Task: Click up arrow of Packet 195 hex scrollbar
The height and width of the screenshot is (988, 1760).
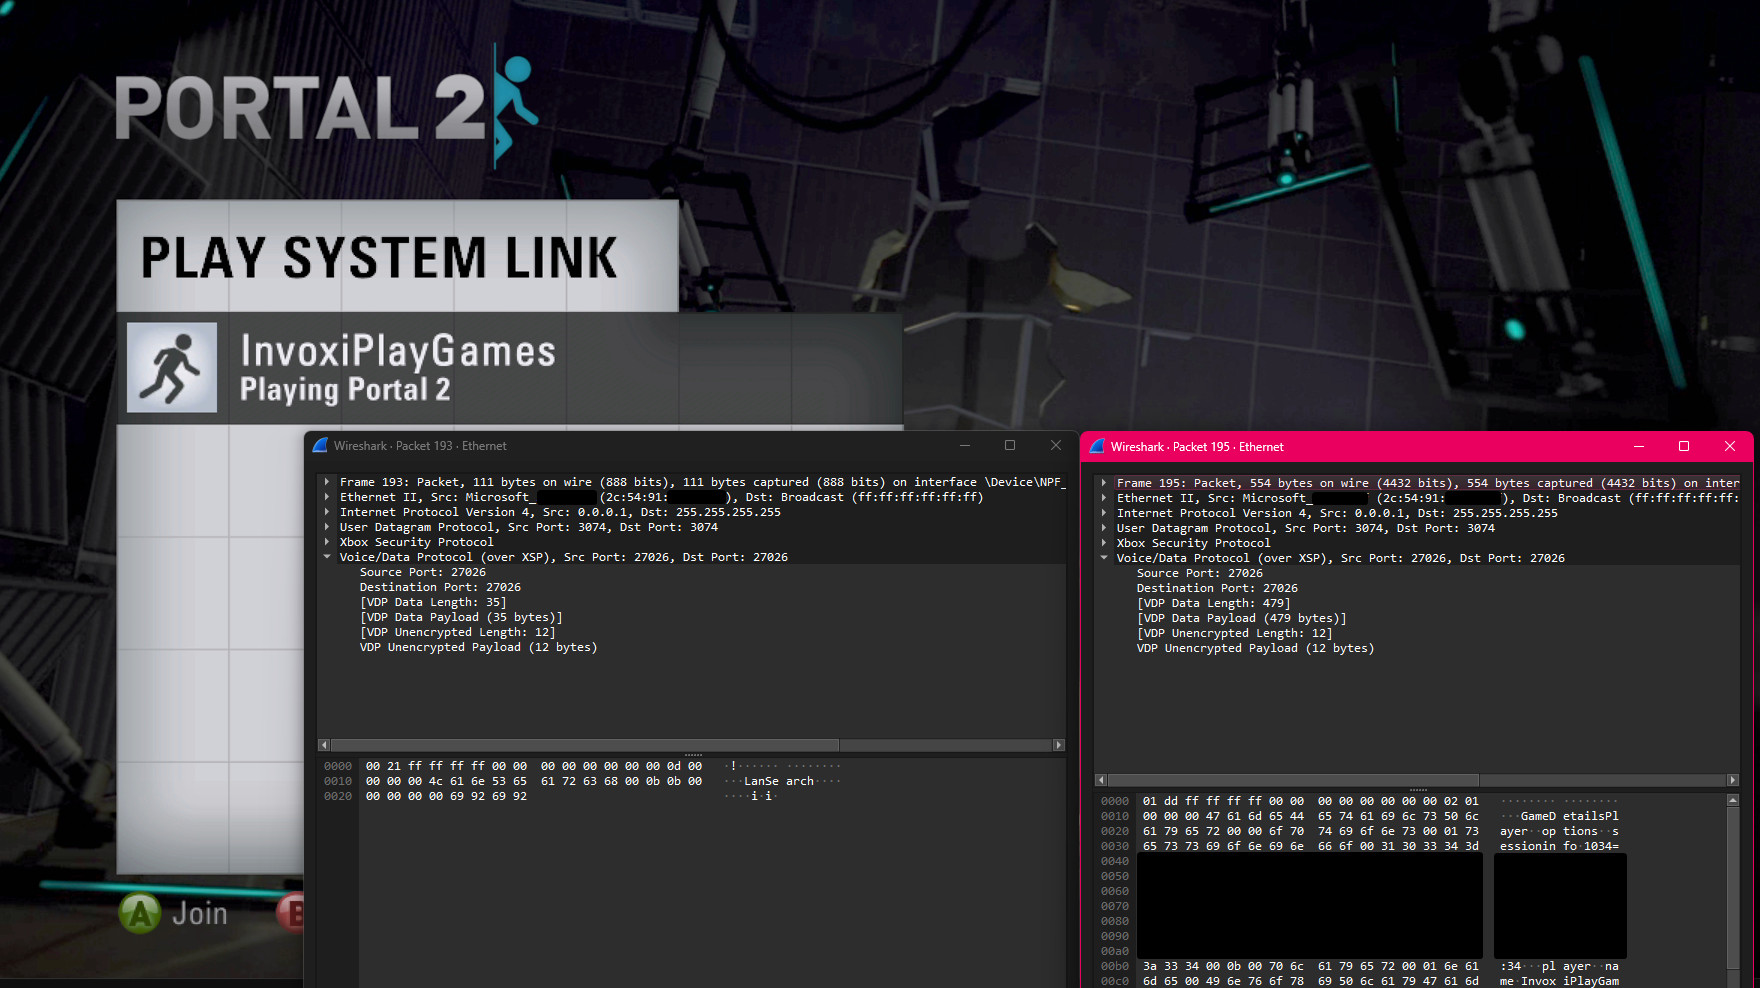Action: [x=1733, y=801]
